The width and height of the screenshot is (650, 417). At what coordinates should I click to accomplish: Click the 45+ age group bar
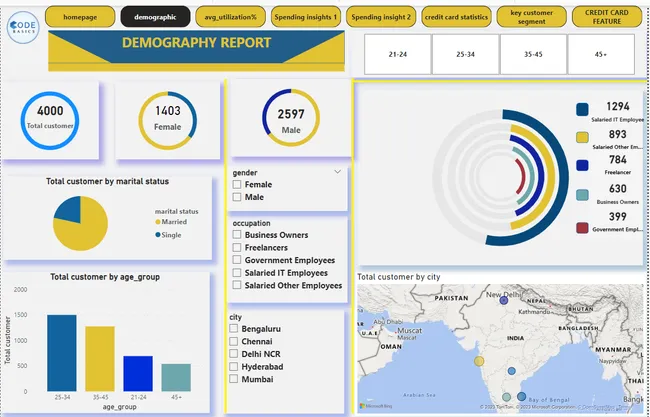click(176, 378)
